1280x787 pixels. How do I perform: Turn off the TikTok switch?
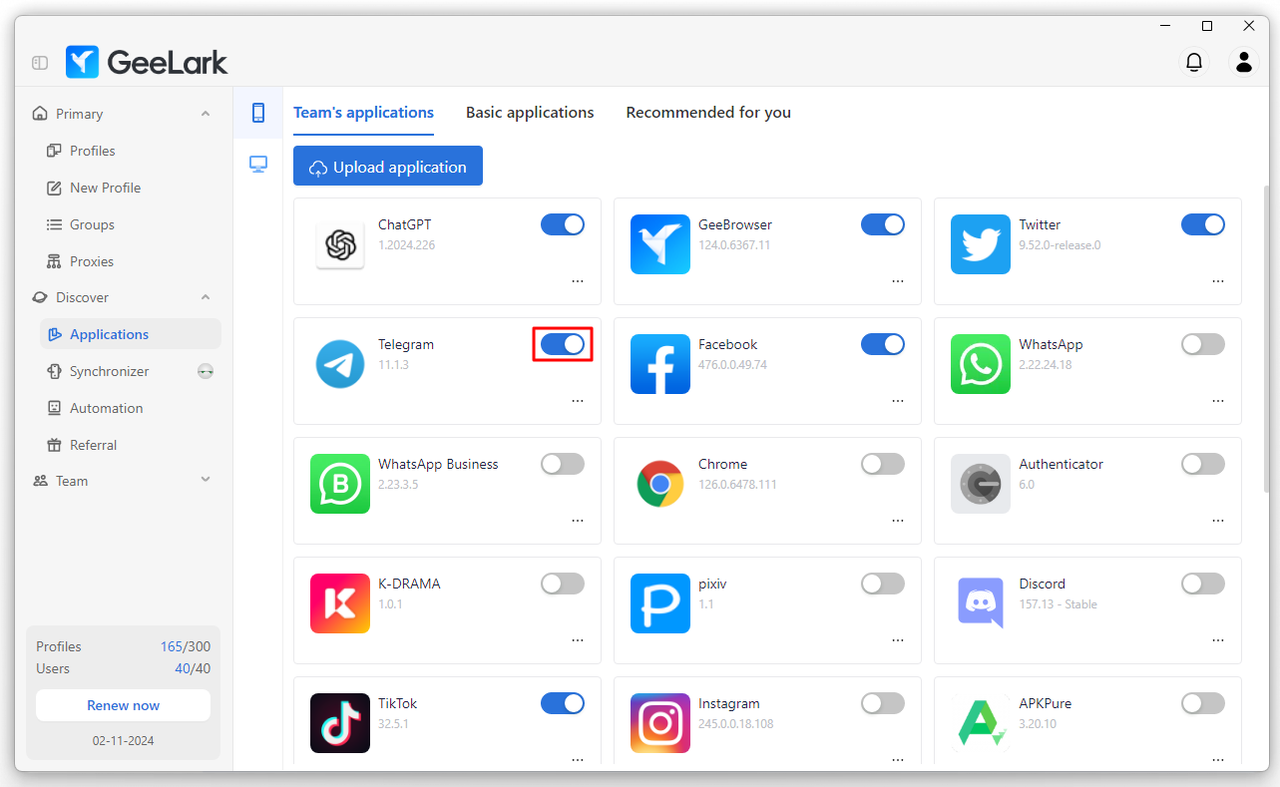coord(562,703)
